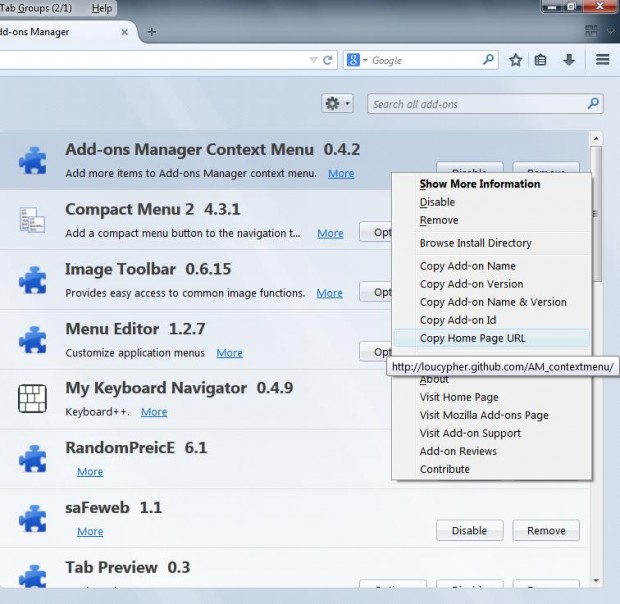Open a new tab with the plus button
Screen dimensions: 620x604
click(x=151, y=32)
